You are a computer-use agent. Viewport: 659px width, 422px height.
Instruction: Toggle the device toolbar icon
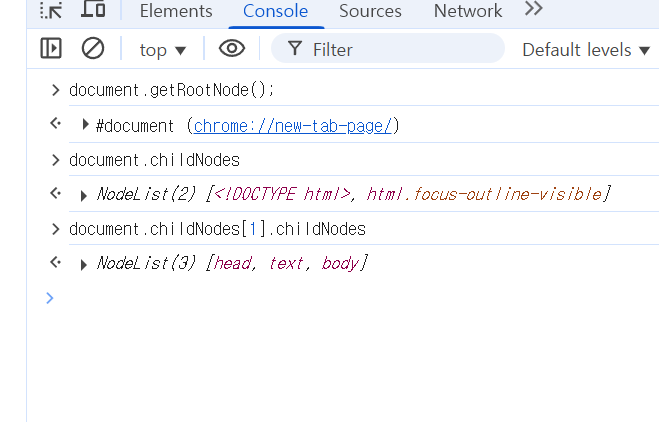[x=93, y=9]
